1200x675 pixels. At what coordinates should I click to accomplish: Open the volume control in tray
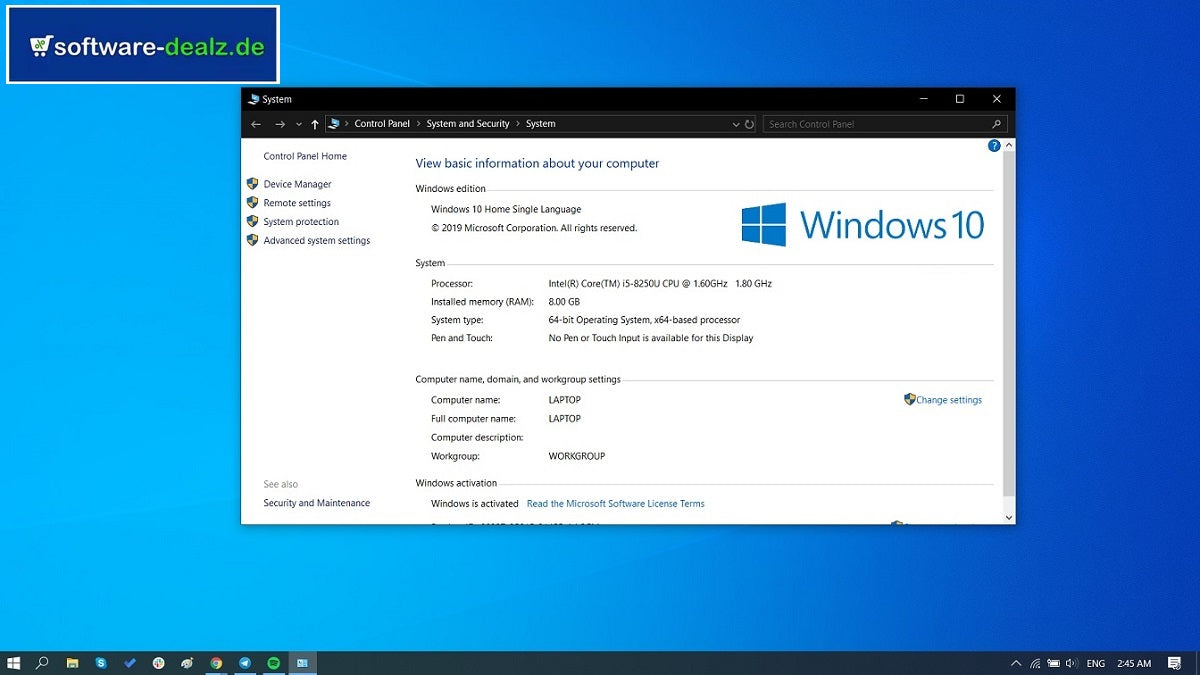1069,663
